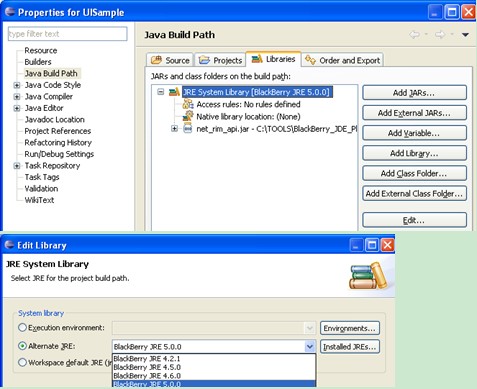
Task: Switch to the Projects tab
Action: pyautogui.click(x=220, y=60)
